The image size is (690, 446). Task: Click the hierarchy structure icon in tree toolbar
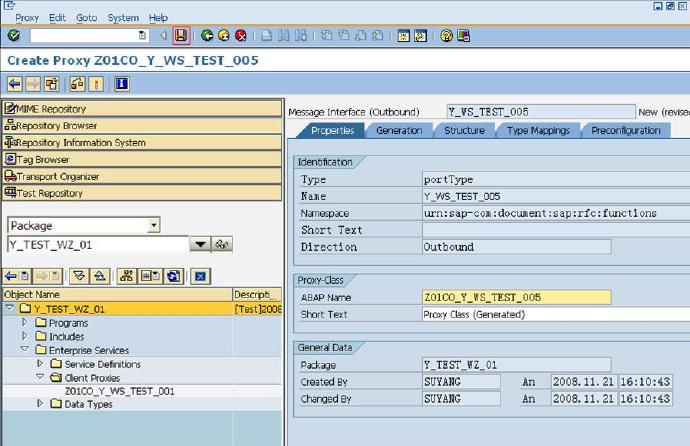[127, 276]
